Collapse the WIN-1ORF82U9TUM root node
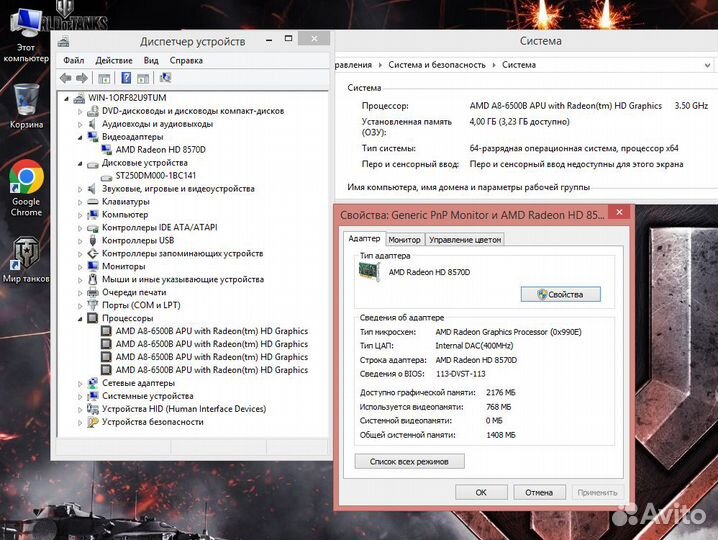The width and height of the screenshot is (718, 540). coord(67,98)
